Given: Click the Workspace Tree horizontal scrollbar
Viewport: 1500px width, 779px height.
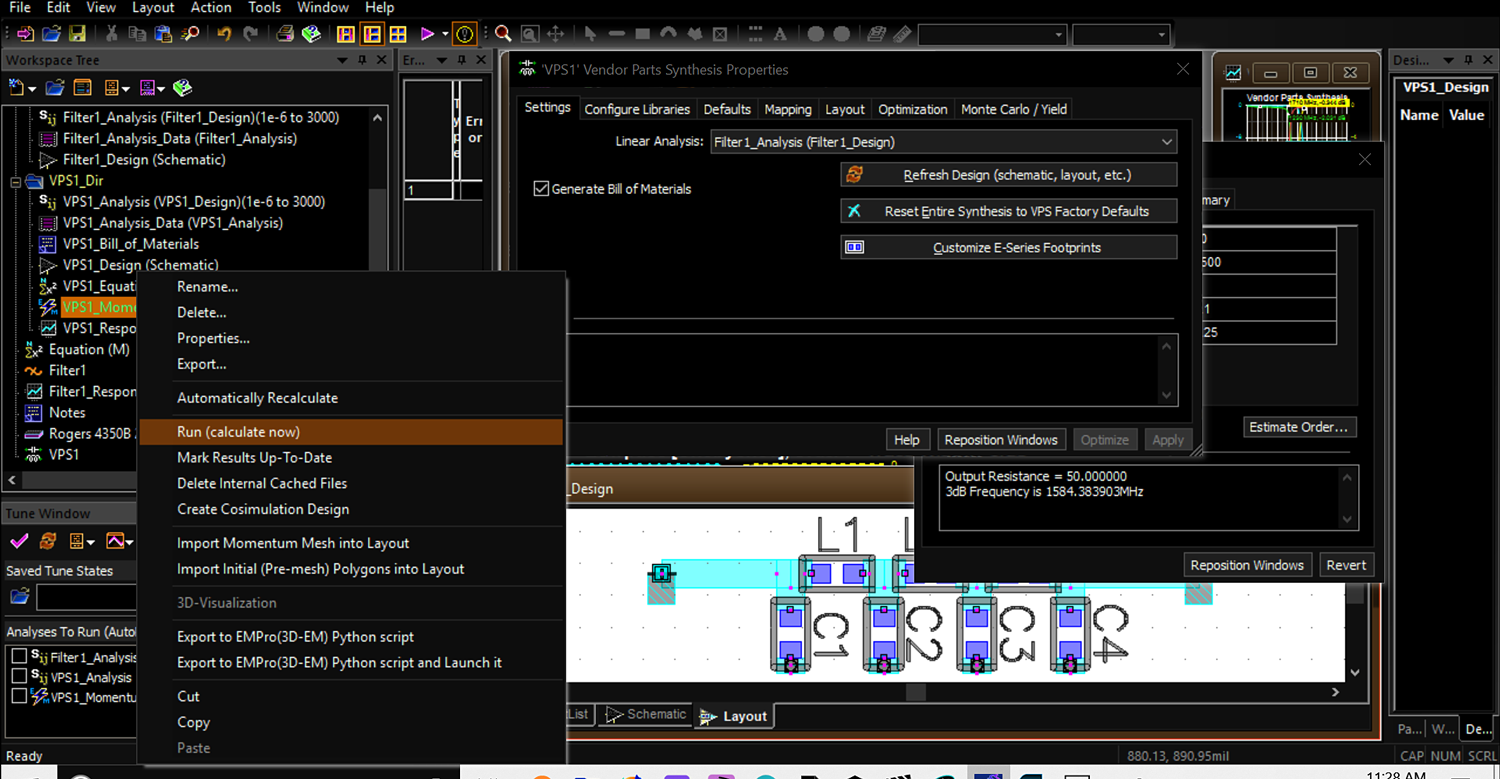Looking at the screenshot, I should (x=70, y=480).
